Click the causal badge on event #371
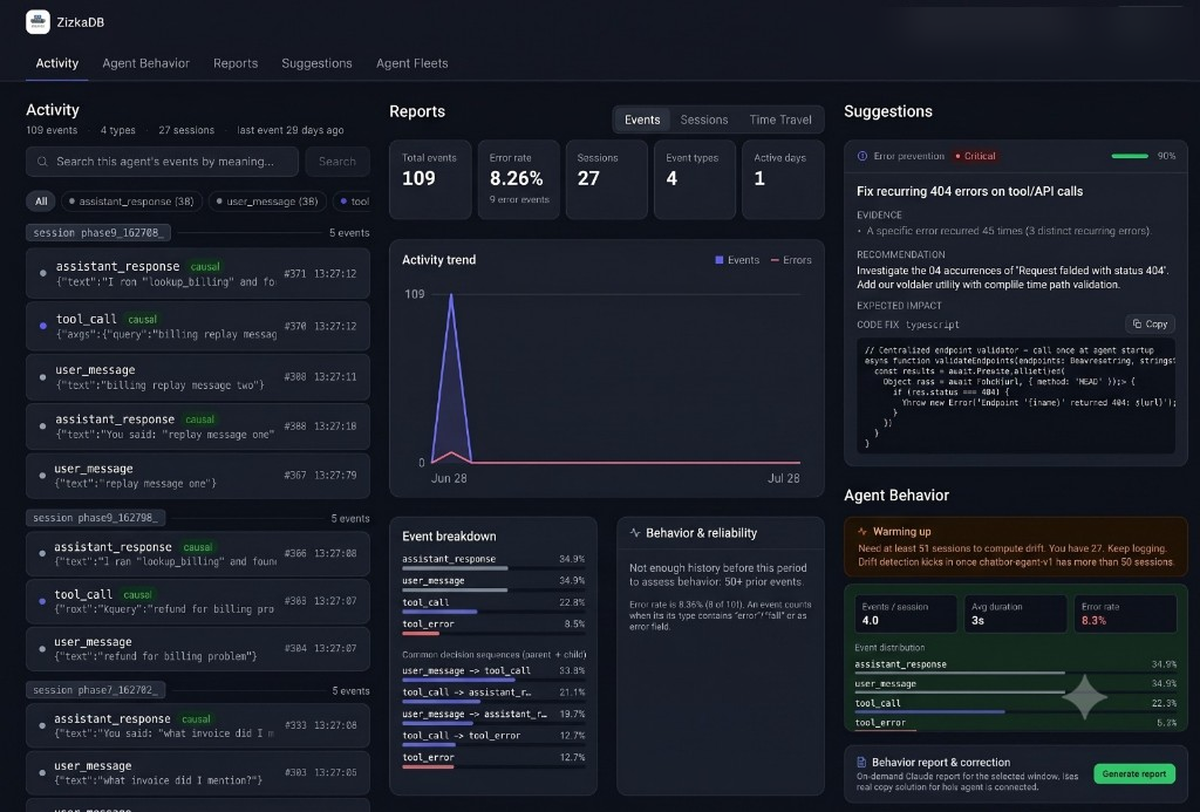This screenshot has height=812, width=1200. [x=203, y=267]
